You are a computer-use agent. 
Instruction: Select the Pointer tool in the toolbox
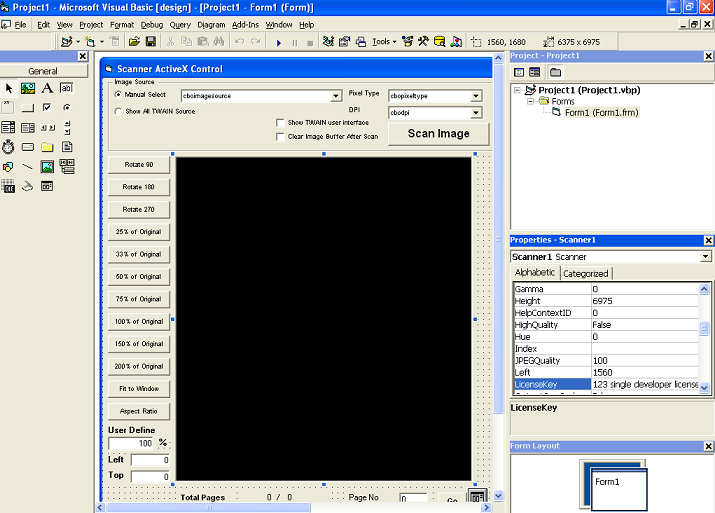point(8,88)
